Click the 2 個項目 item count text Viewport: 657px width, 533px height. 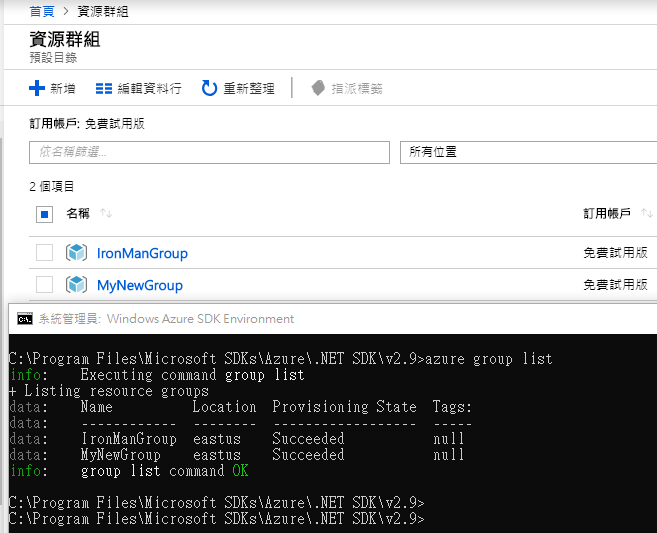[x=52, y=186]
